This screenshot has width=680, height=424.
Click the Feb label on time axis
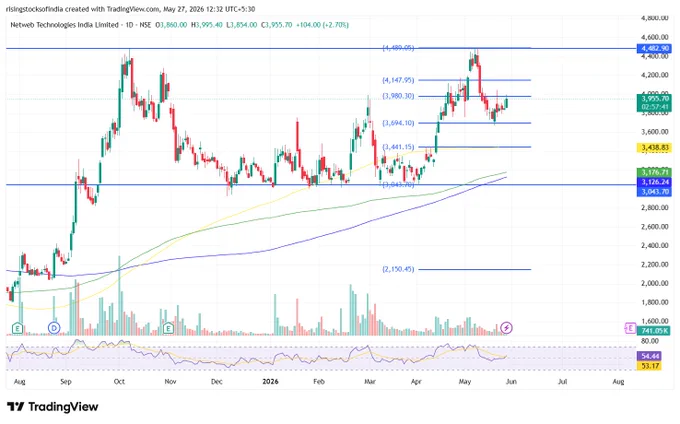319,382
